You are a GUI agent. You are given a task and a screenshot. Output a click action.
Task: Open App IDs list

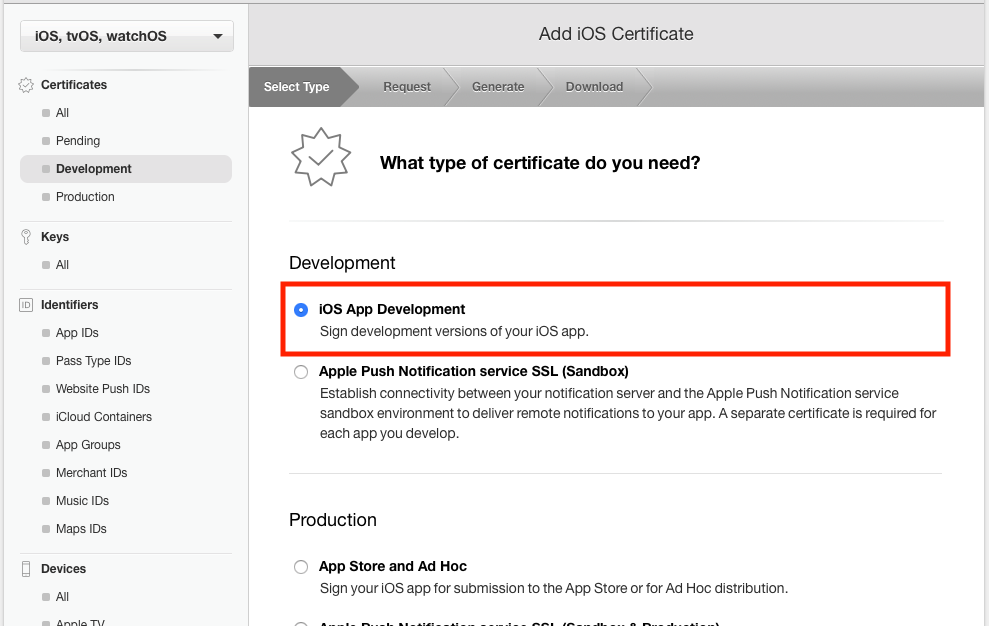[78, 333]
